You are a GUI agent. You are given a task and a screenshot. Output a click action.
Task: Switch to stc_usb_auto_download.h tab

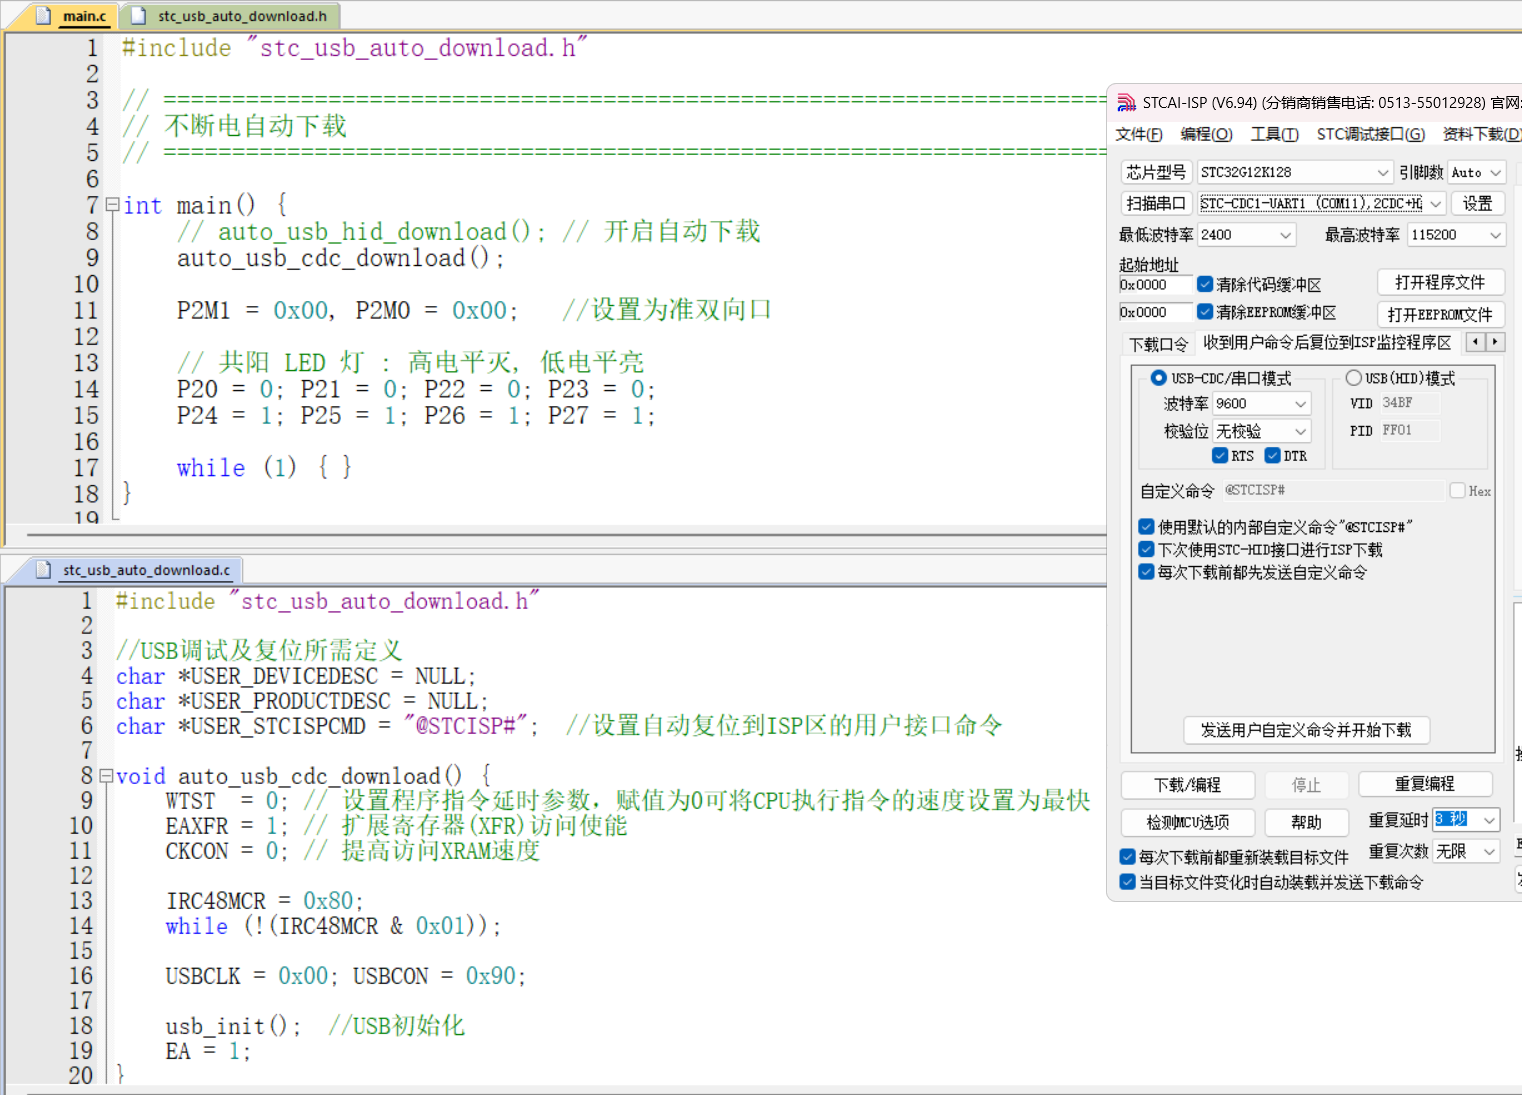pos(231,16)
